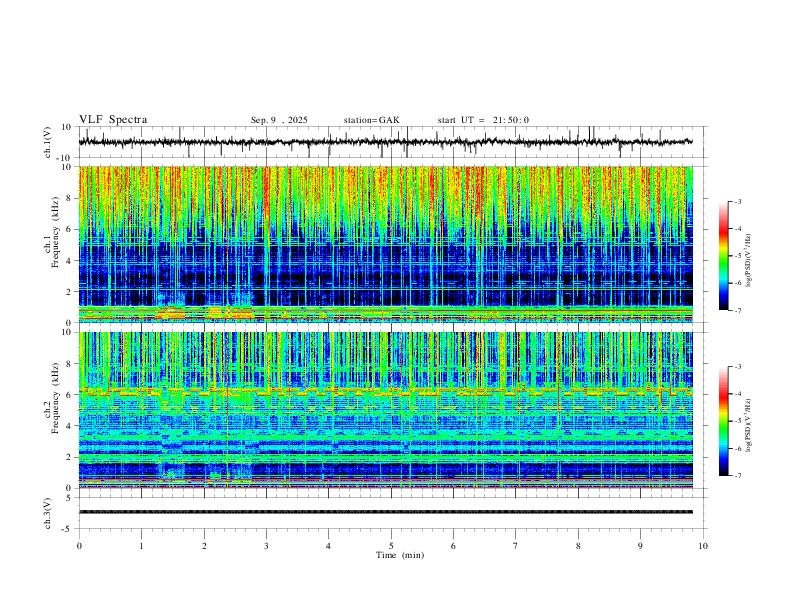Click the ch.3 flat black trace panel

(x=392, y=513)
